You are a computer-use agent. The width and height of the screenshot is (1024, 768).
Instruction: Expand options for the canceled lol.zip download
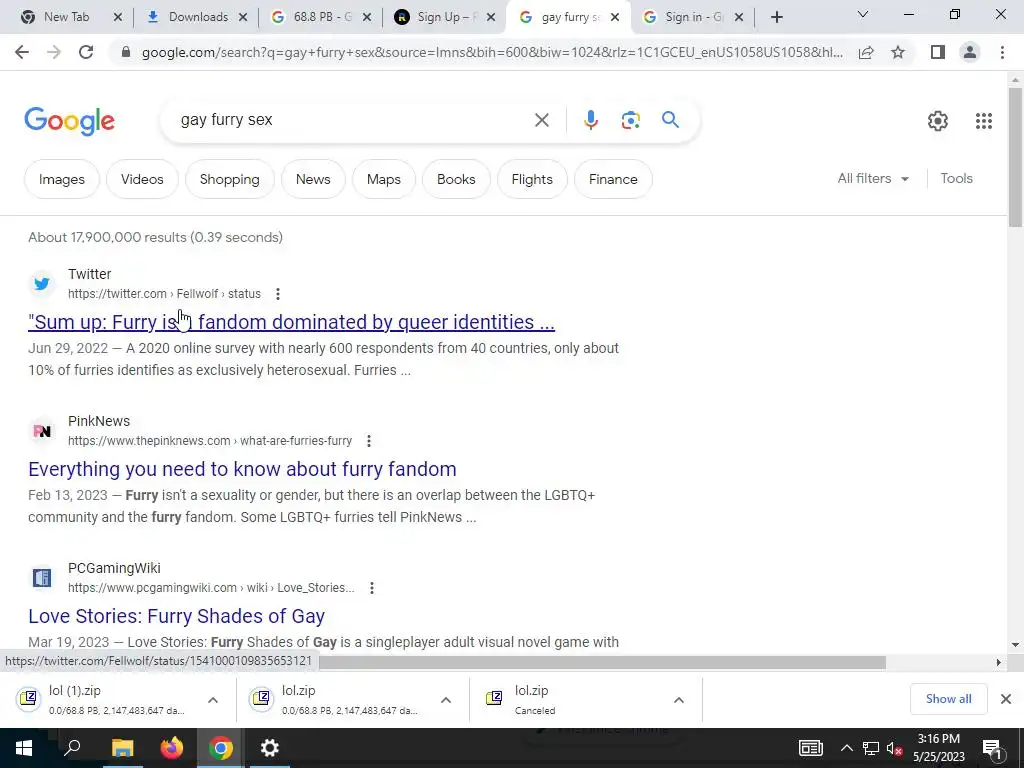pyautogui.click(x=679, y=700)
